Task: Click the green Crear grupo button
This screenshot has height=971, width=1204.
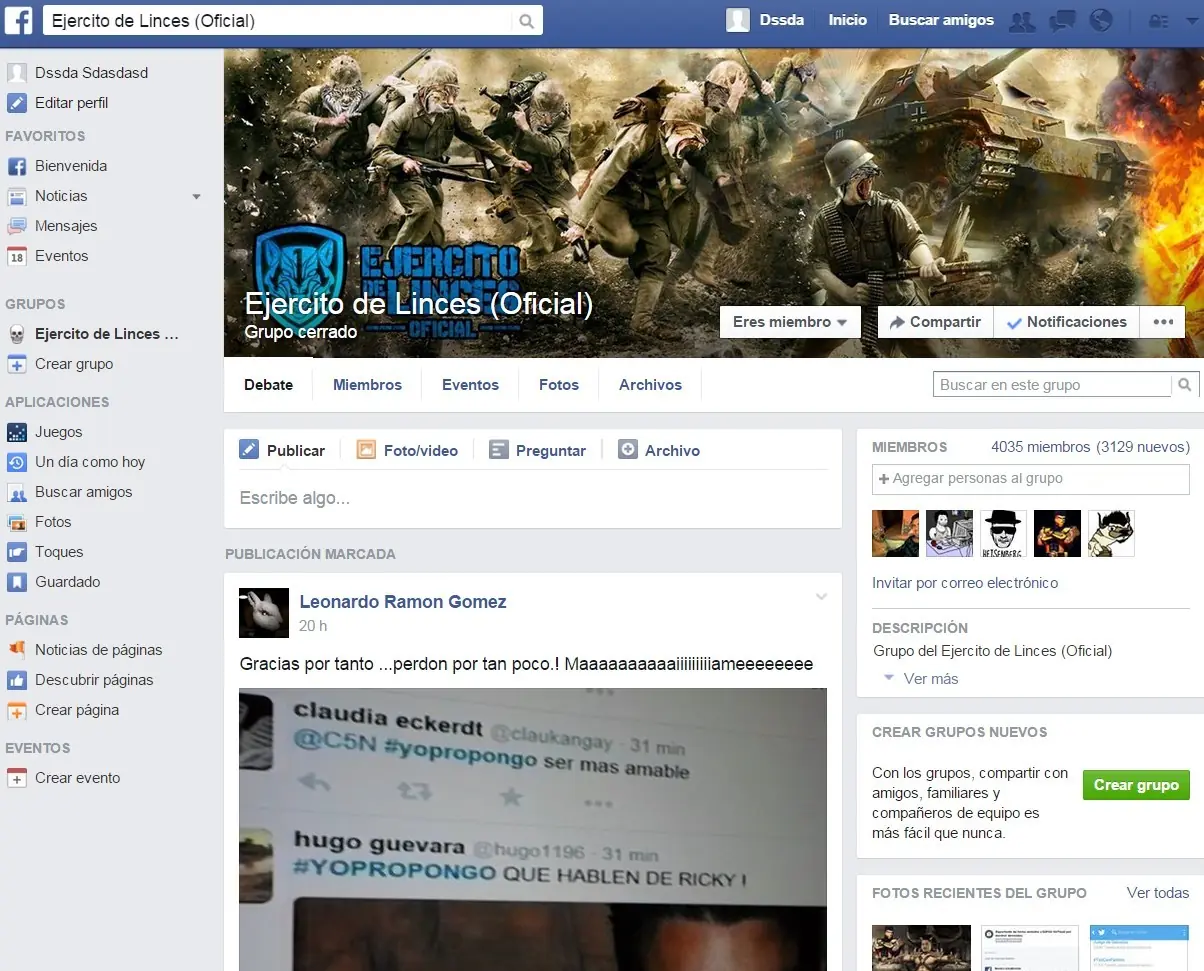Action: (1136, 785)
